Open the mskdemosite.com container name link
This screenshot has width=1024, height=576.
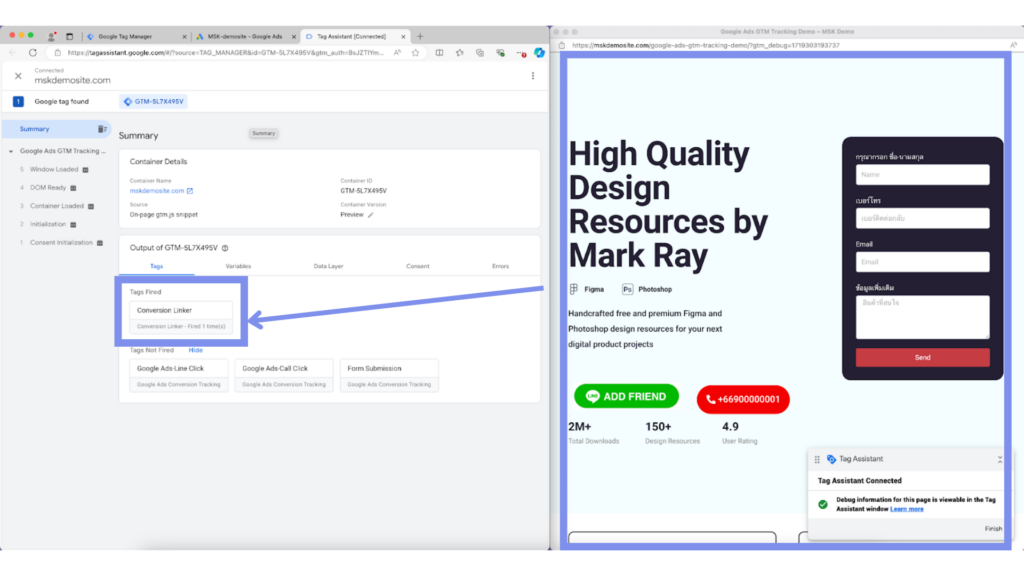tap(161, 191)
